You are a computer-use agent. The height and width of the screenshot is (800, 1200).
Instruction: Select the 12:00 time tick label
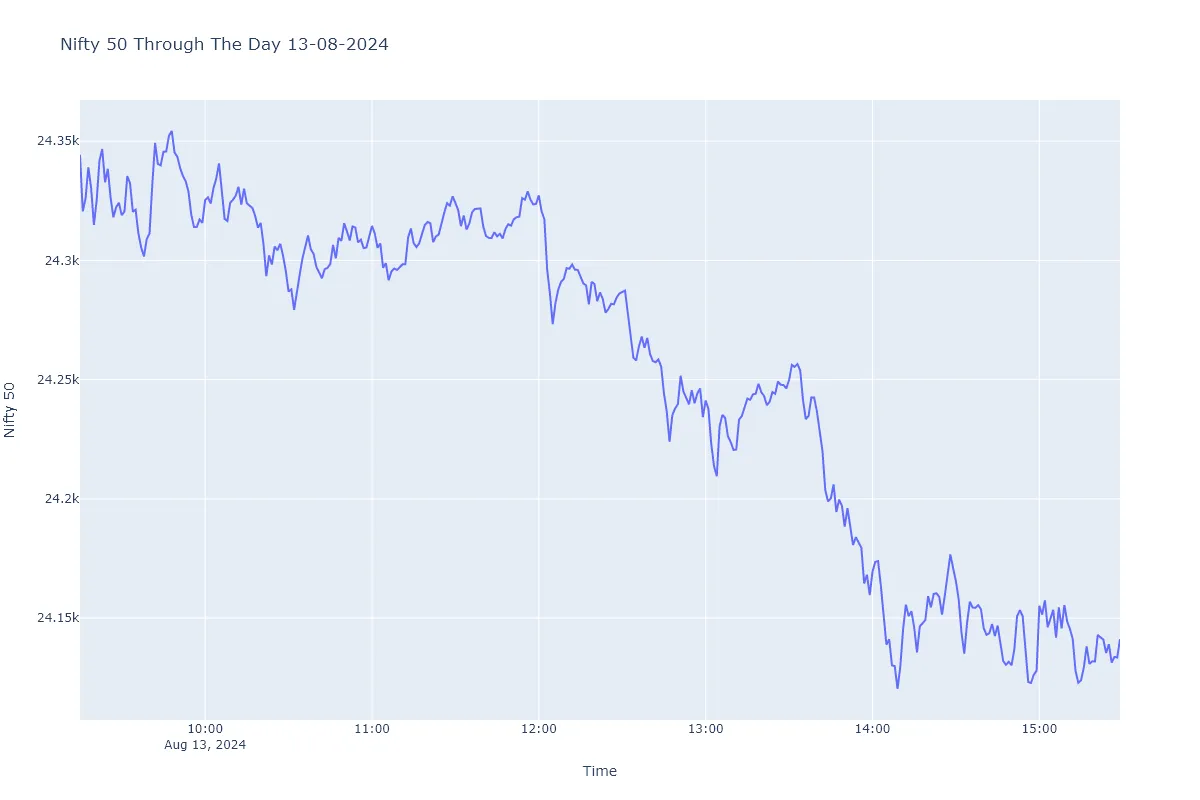pyautogui.click(x=538, y=730)
